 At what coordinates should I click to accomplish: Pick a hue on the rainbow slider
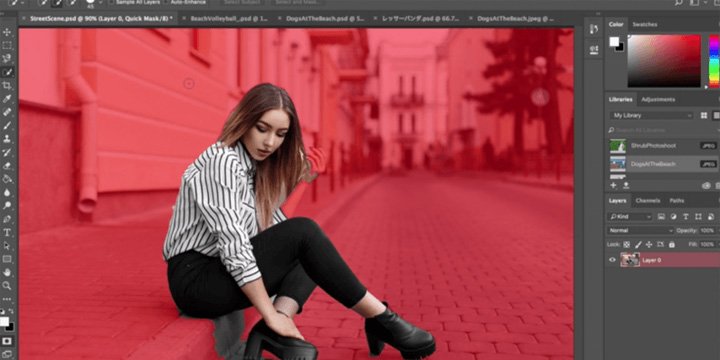(x=714, y=61)
